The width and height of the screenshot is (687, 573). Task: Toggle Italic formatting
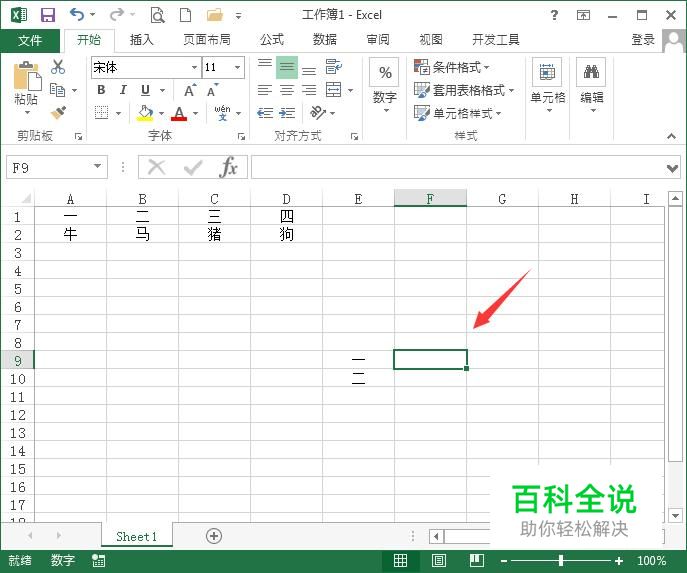click(x=123, y=90)
